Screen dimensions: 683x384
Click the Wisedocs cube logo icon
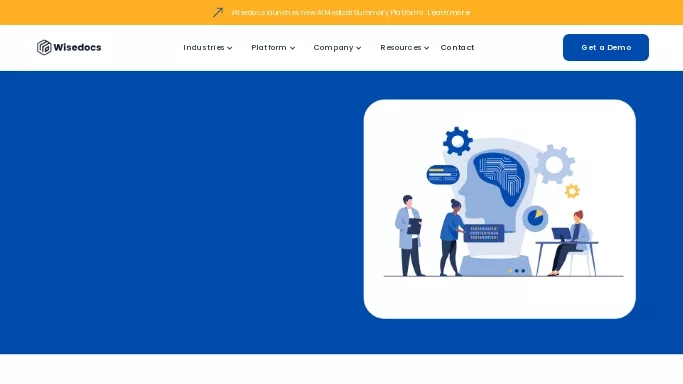pos(44,47)
